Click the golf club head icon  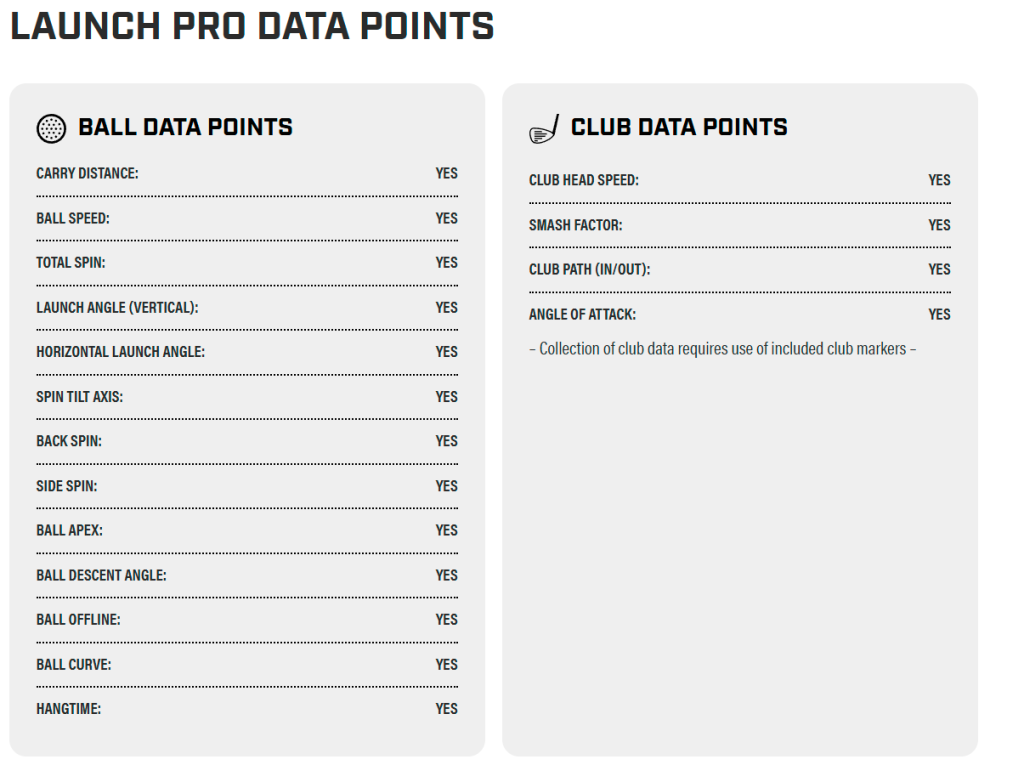pyautogui.click(x=544, y=129)
